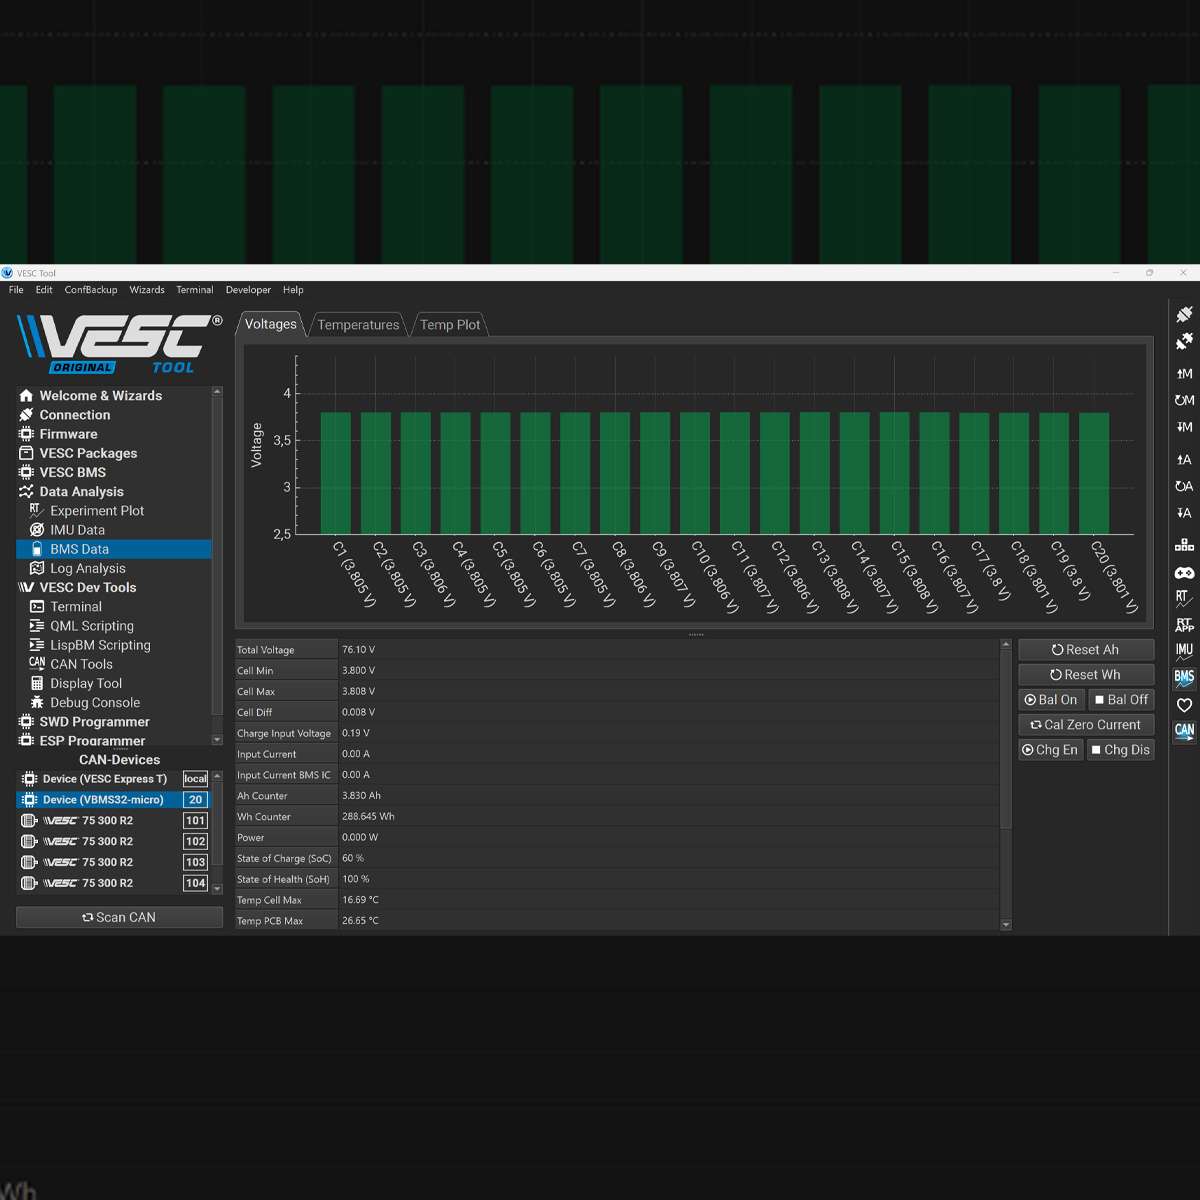This screenshot has height=1200, width=1200.
Task: Click the Reset Ah button
Action: (x=1086, y=650)
